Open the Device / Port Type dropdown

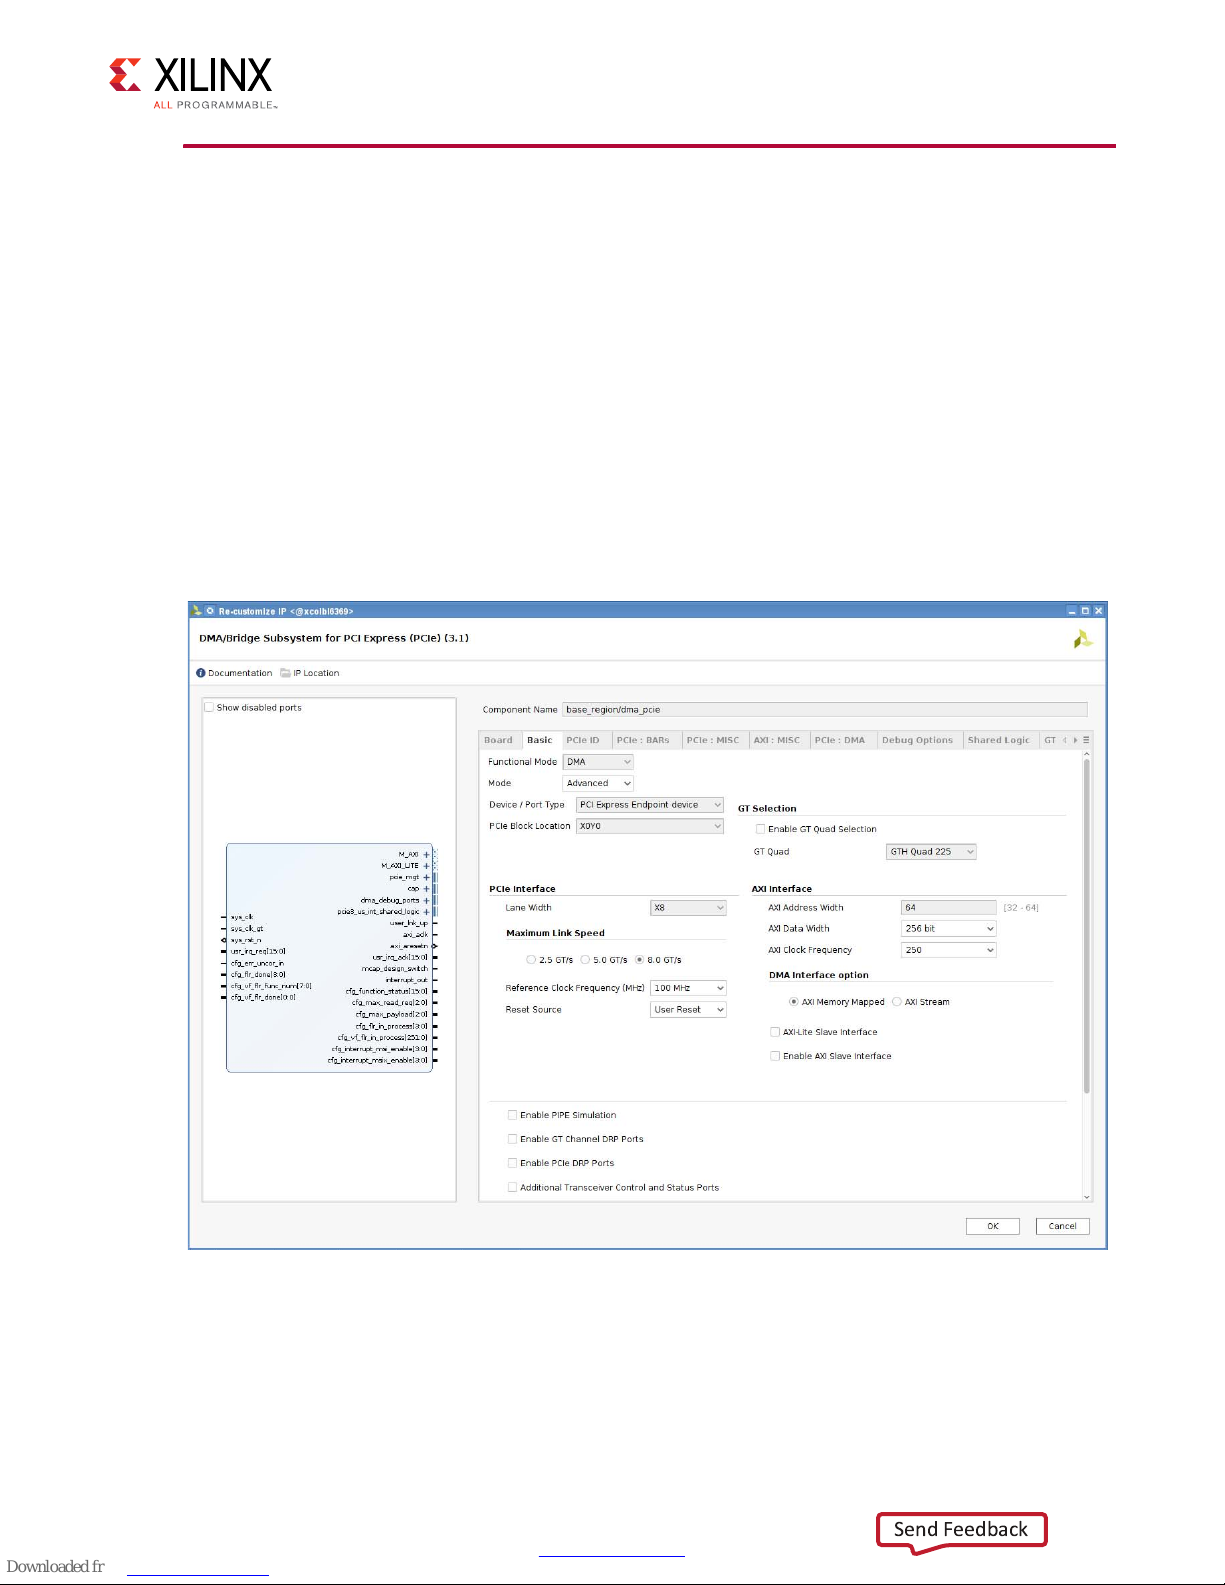click(650, 805)
